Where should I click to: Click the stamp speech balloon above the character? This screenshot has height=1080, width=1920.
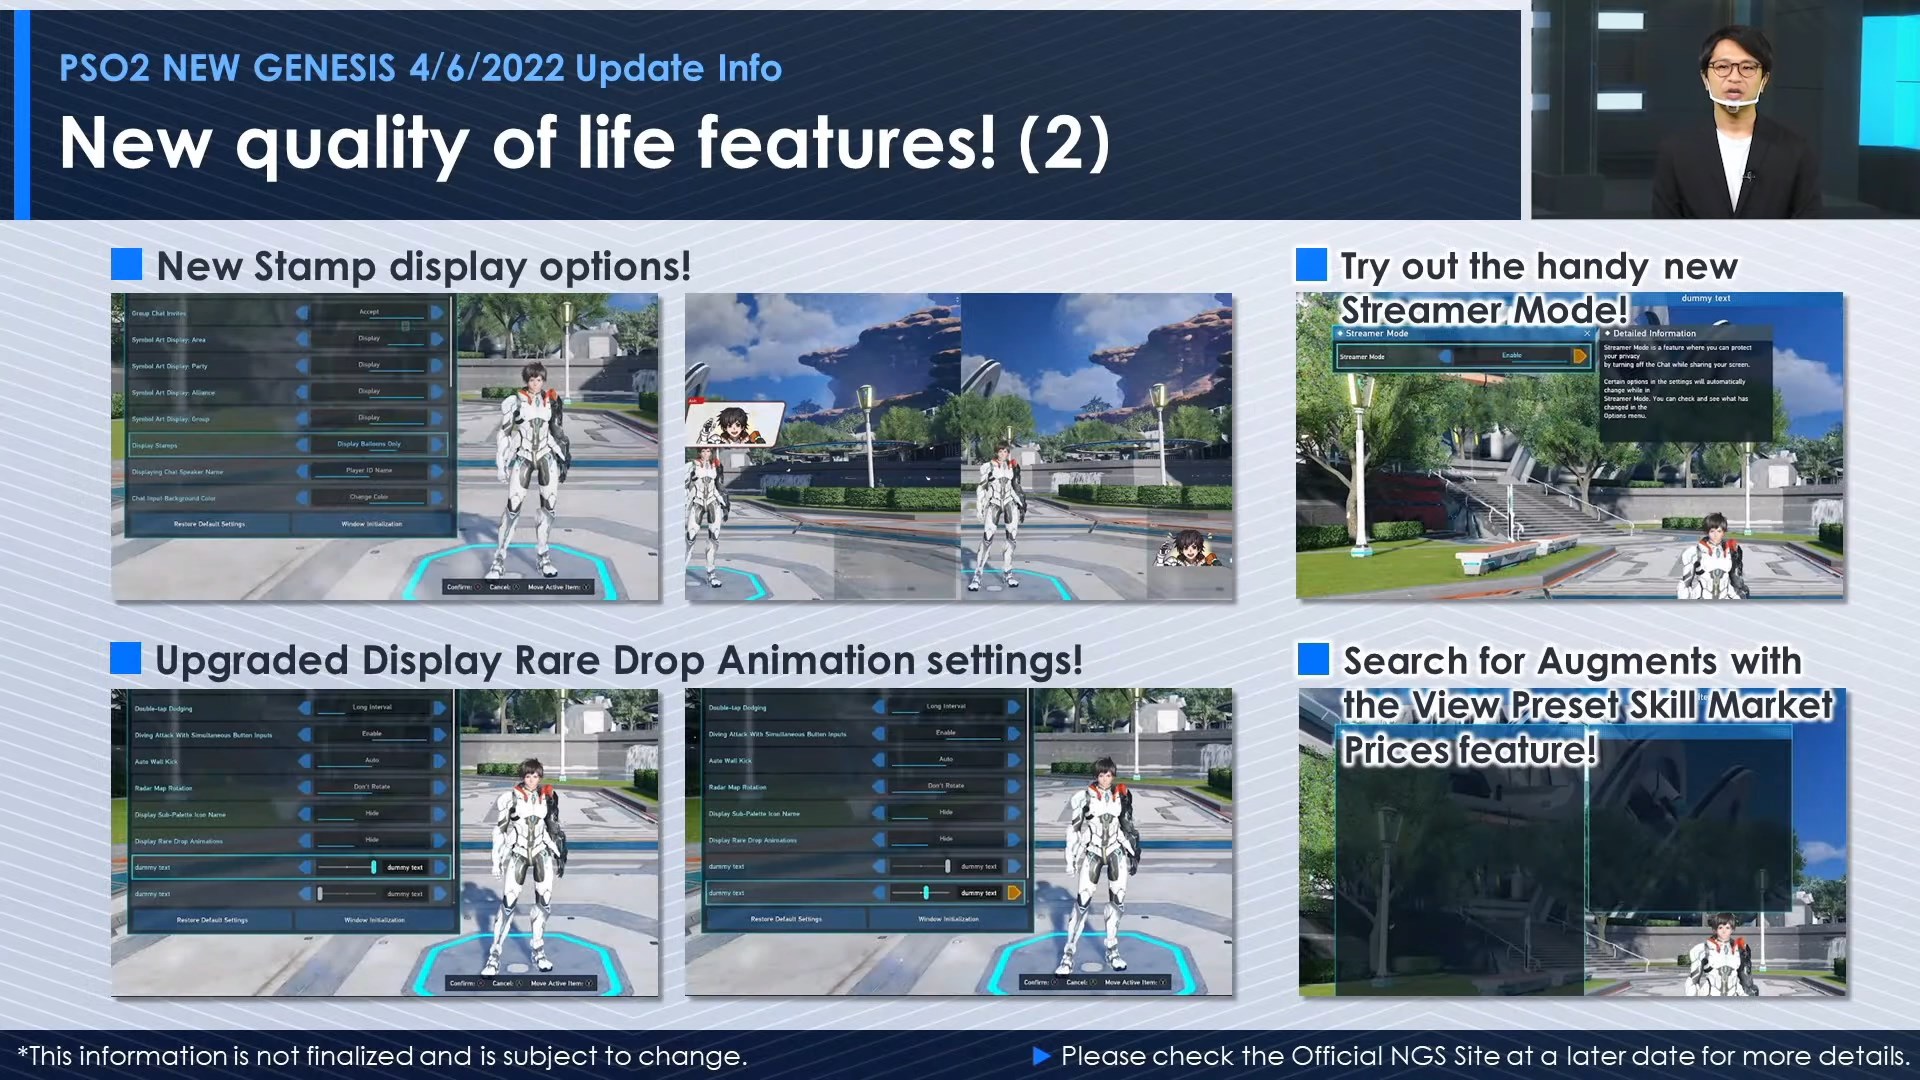pyautogui.click(x=734, y=424)
